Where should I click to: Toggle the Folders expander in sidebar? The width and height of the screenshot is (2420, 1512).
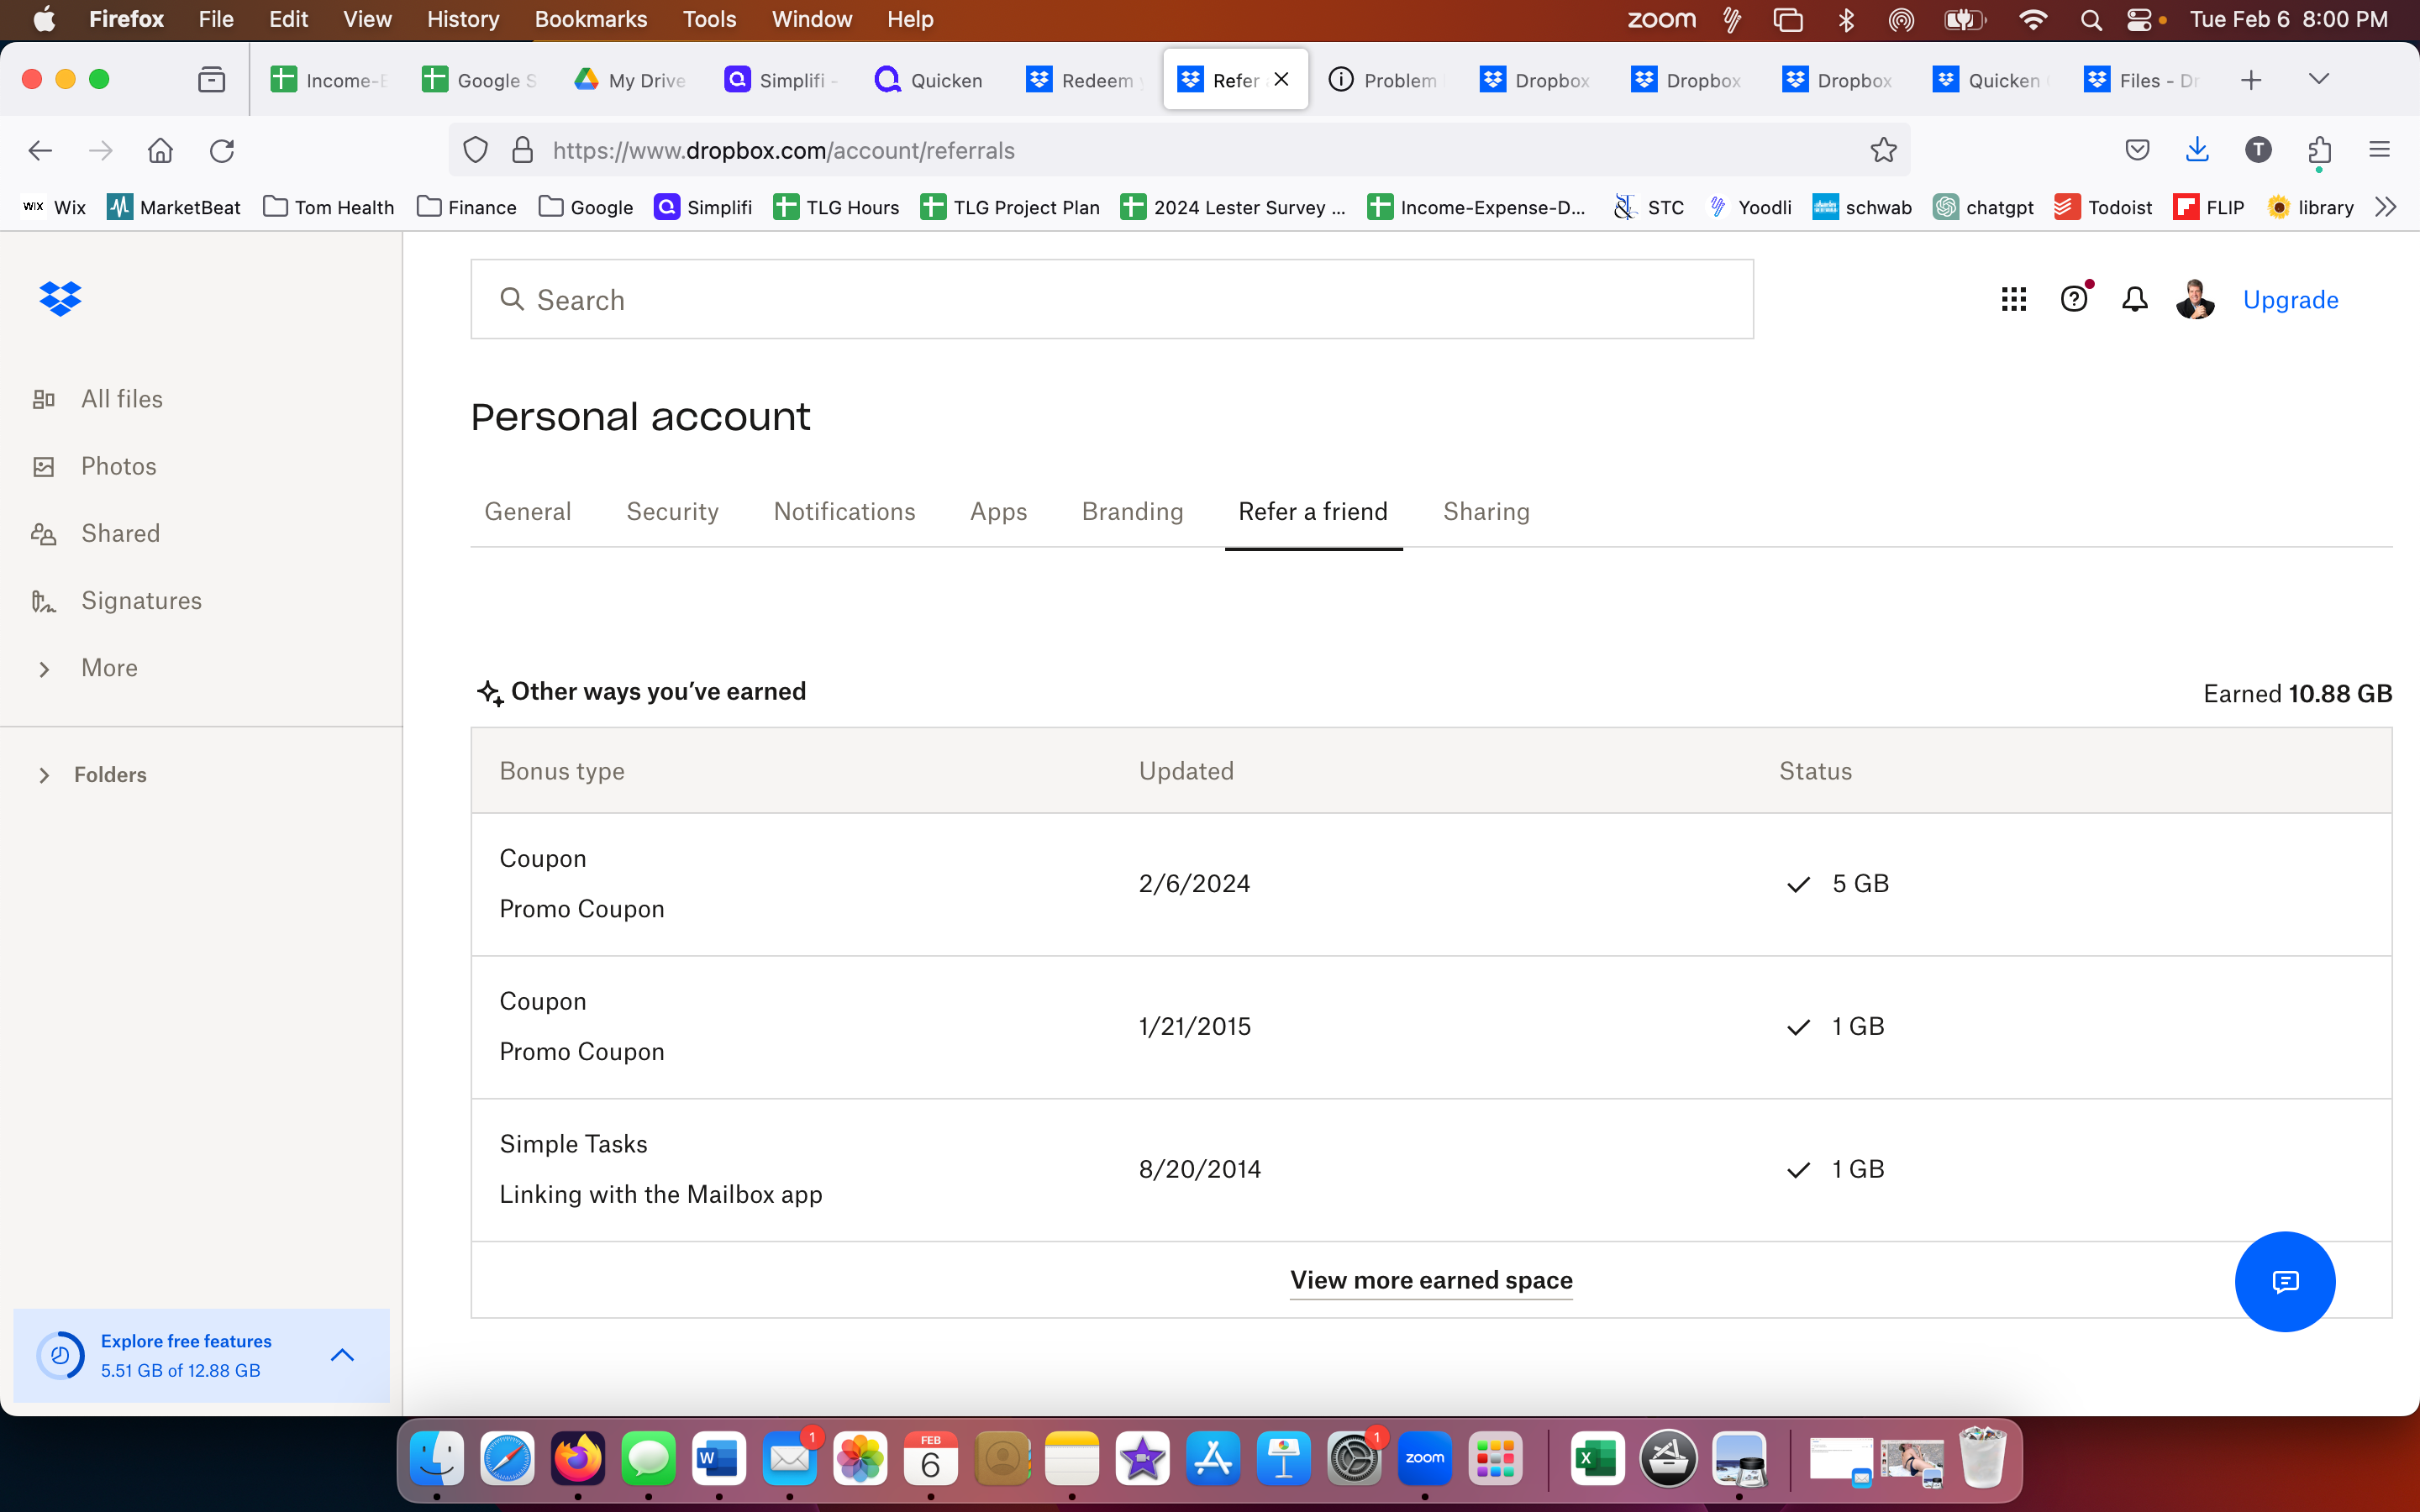click(x=45, y=774)
